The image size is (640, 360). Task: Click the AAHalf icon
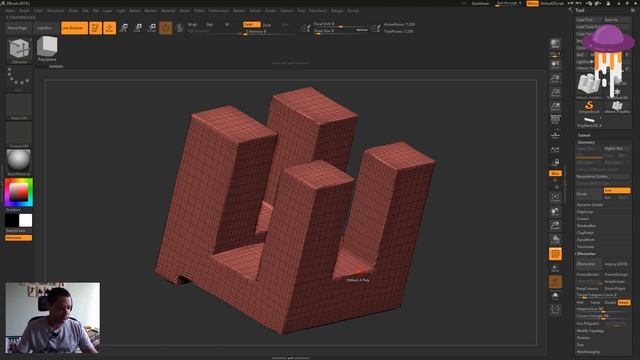coord(555,107)
